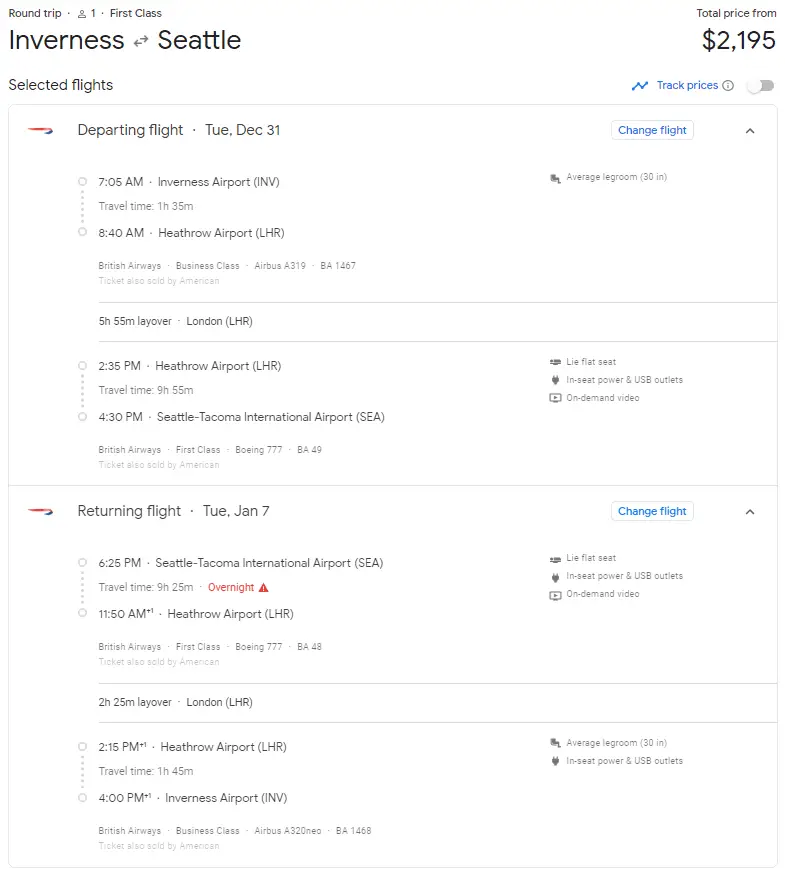Click the Departing flight Tue, Dec 31 header
This screenshot has width=785, height=875.
click(x=178, y=130)
